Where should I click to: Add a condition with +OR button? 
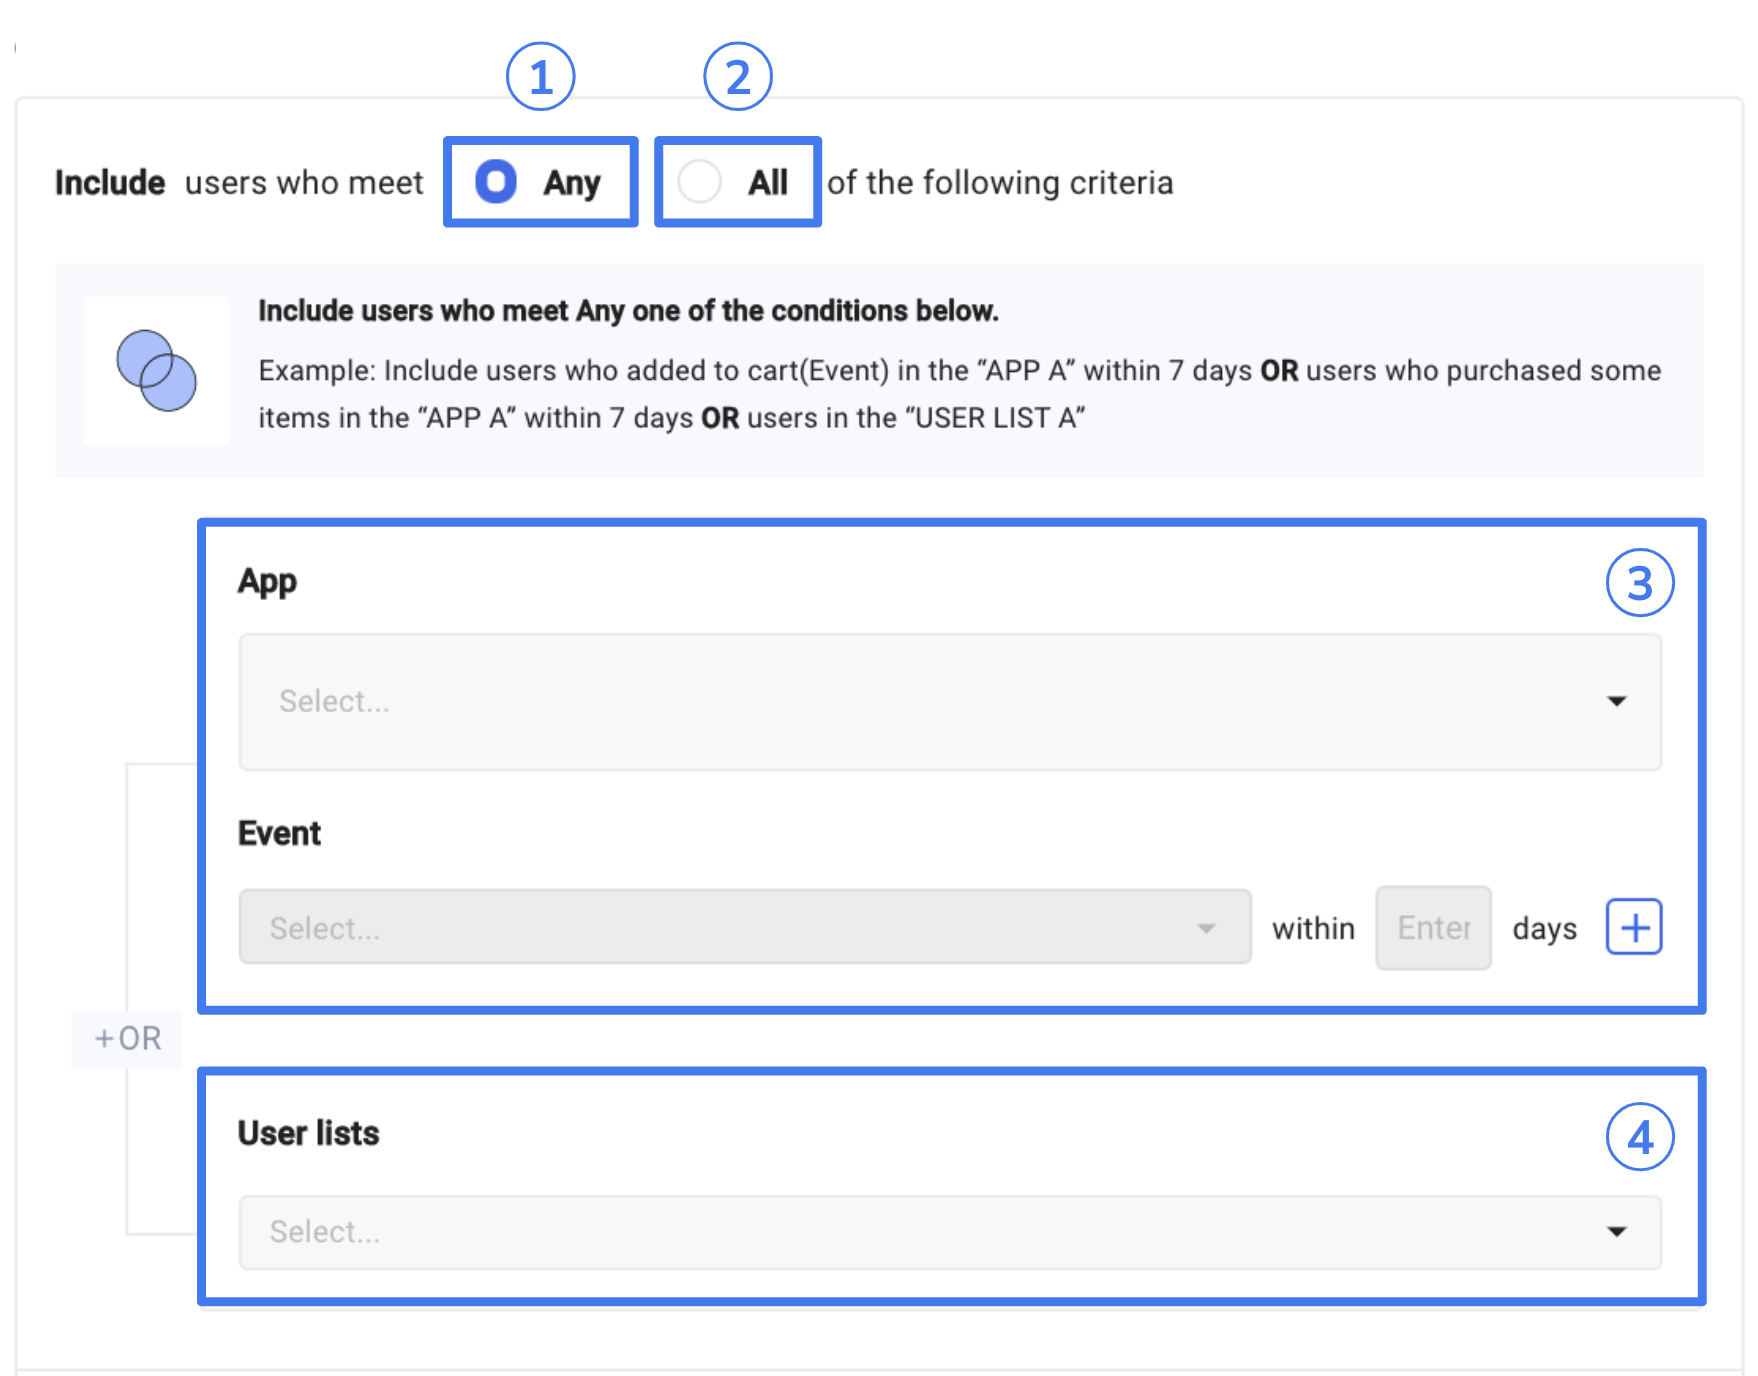(x=127, y=1038)
